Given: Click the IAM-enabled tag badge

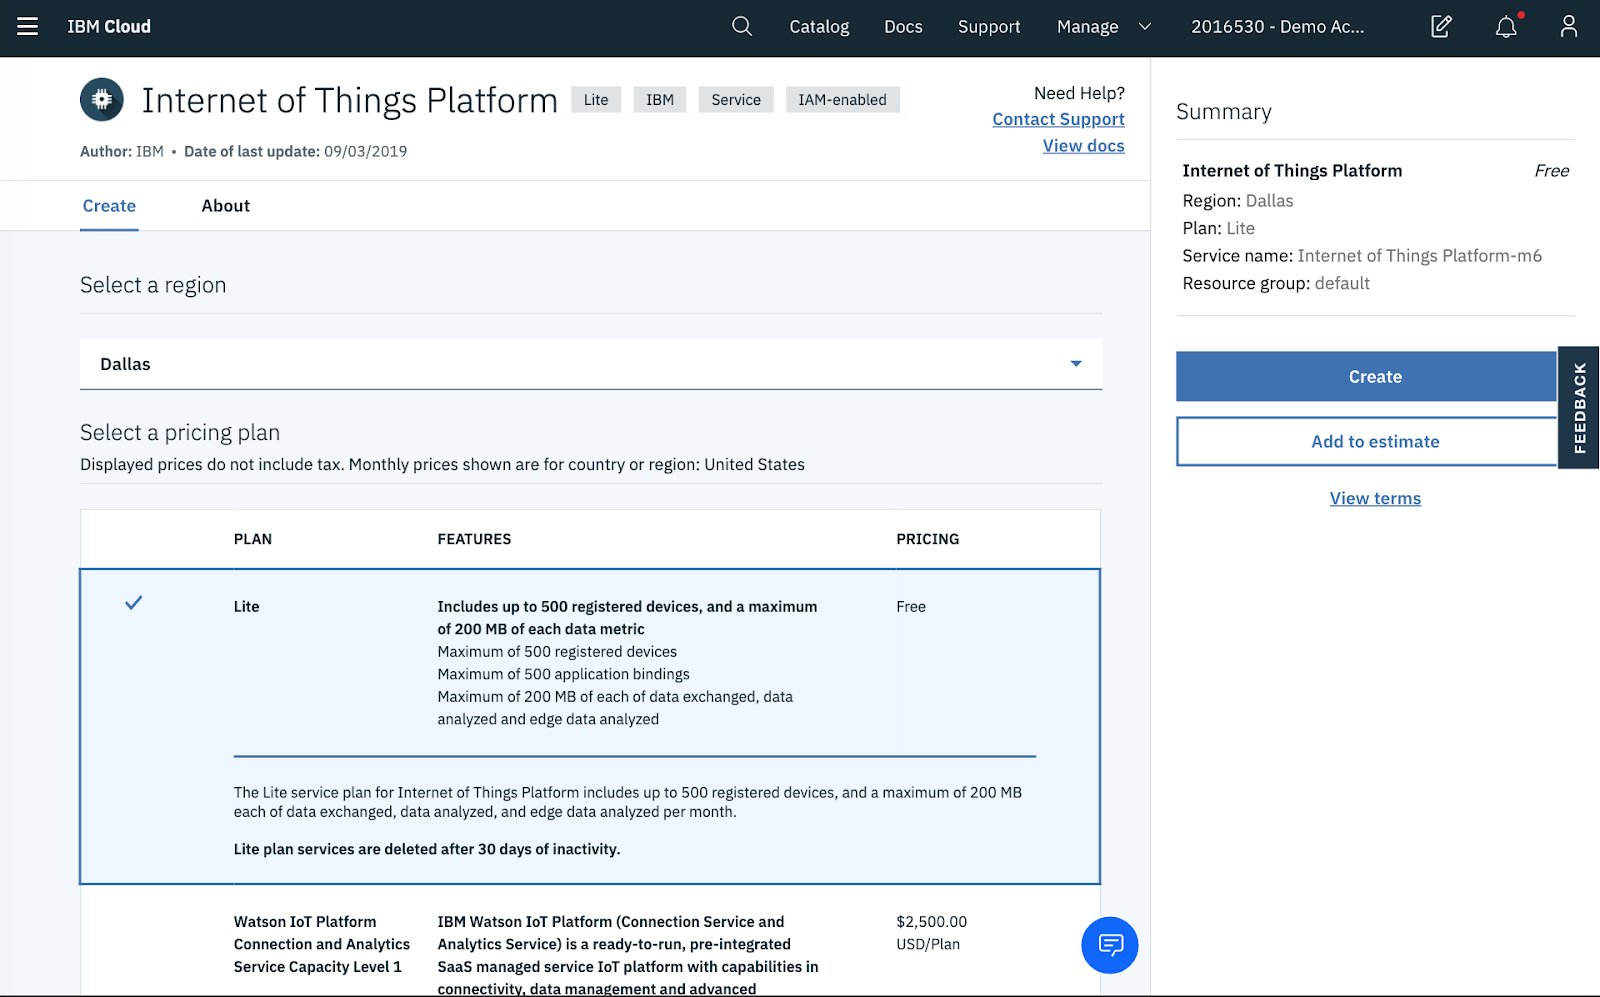Looking at the screenshot, I should (842, 100).
